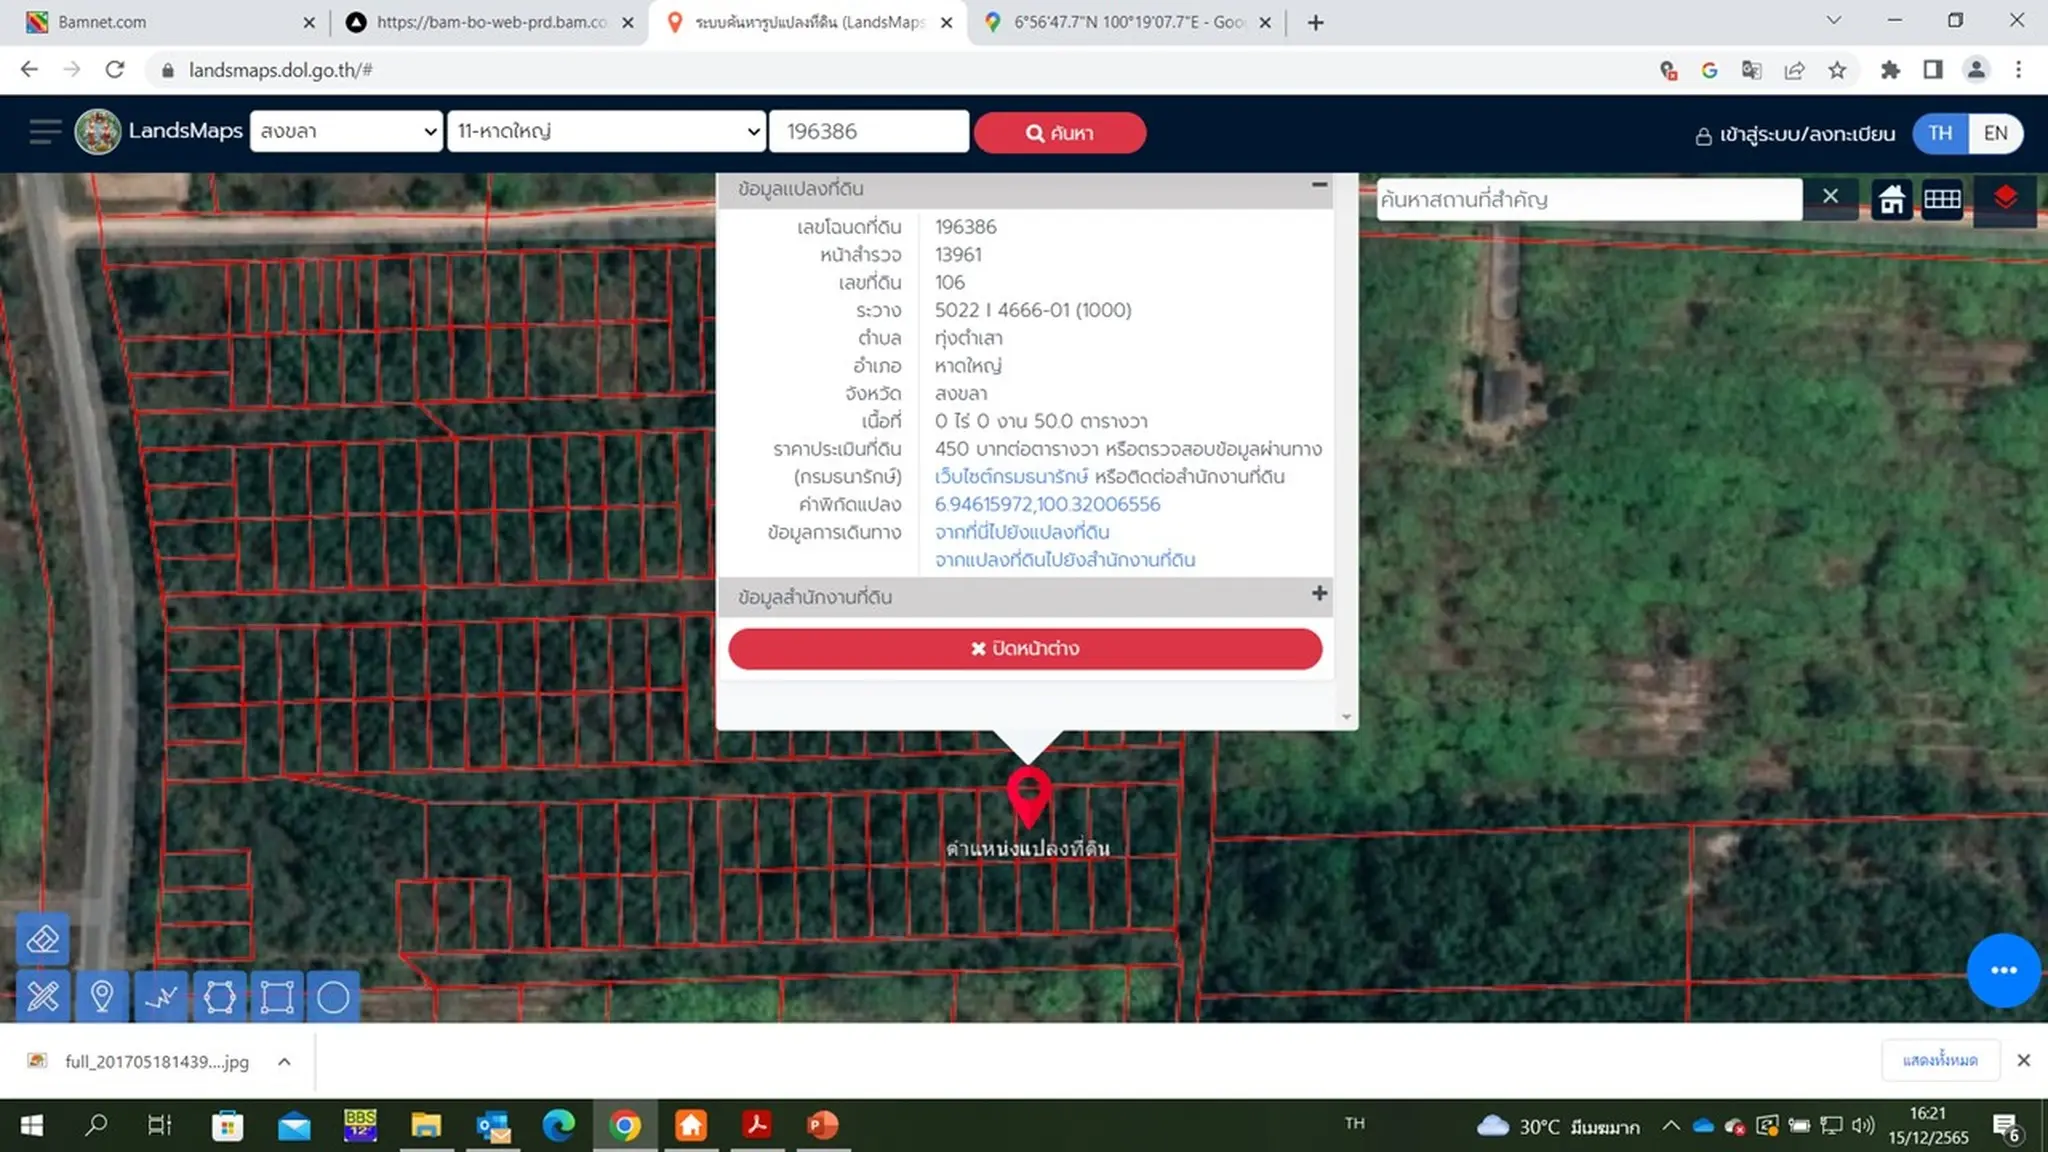
Task: Switch to the Google Maps coordinates tab
Action: coord(1128,22)
